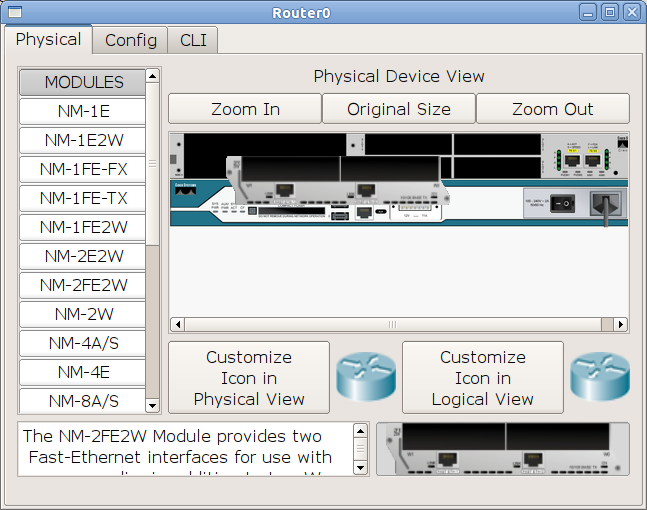Viewport: 647px width, 510px height.
Task: Toggle the router power switch
Action: click(562, 203)
